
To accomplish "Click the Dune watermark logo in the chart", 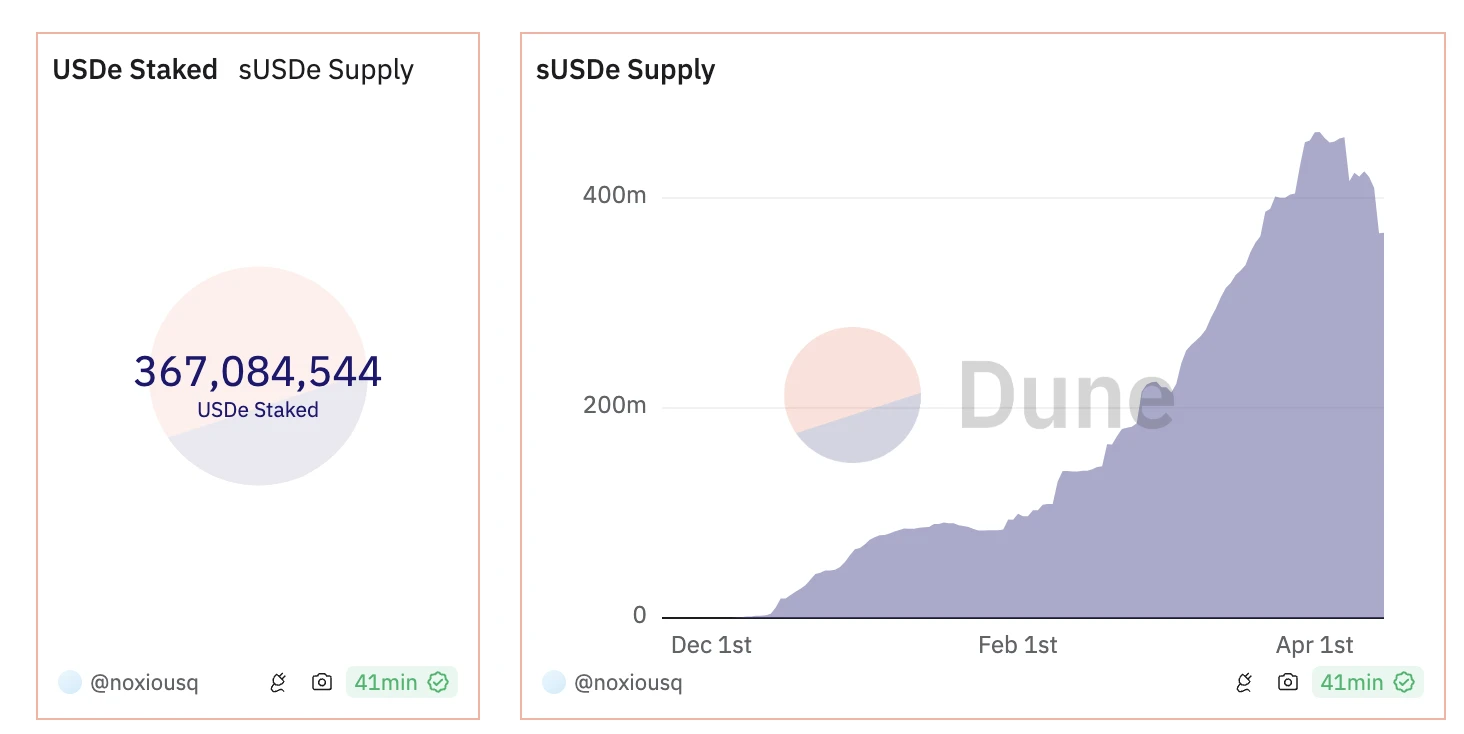I will point(980,396).
